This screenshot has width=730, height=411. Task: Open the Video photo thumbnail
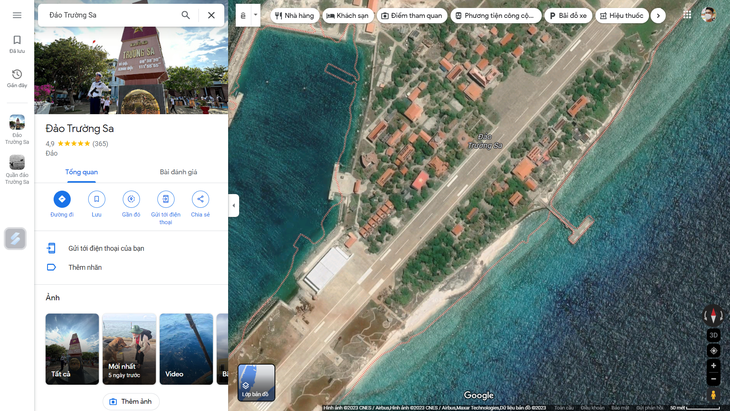click(x=186, y=349)
